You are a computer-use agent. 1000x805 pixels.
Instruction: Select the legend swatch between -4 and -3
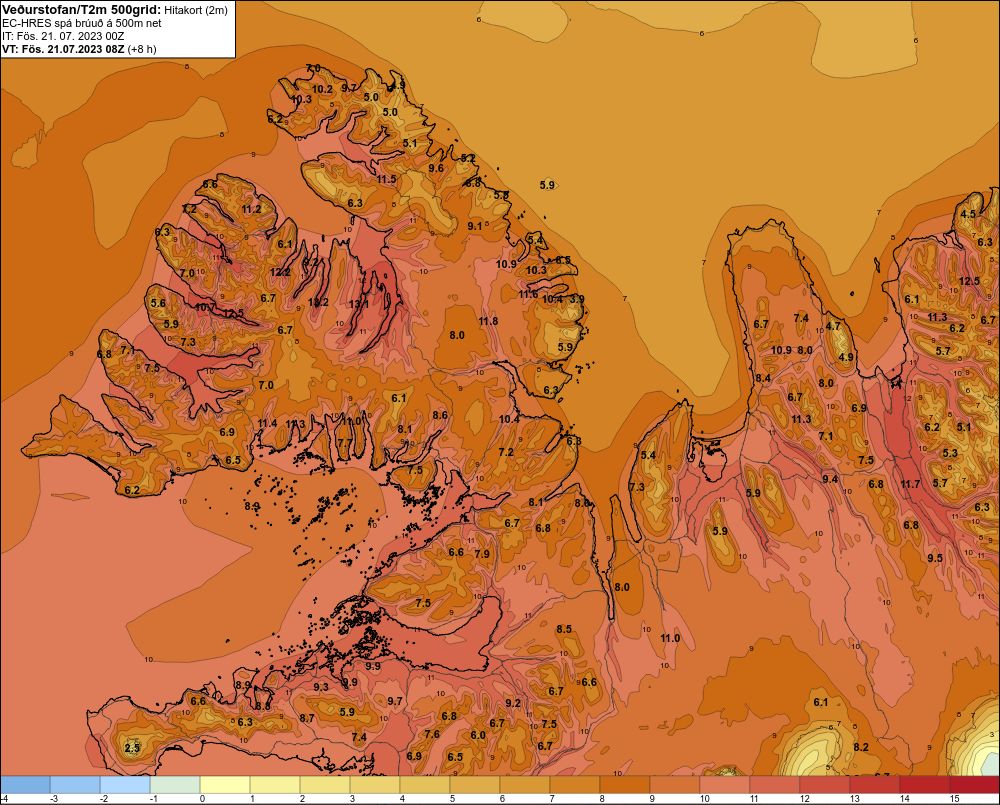pyautogui.click(x=26, y=785)
